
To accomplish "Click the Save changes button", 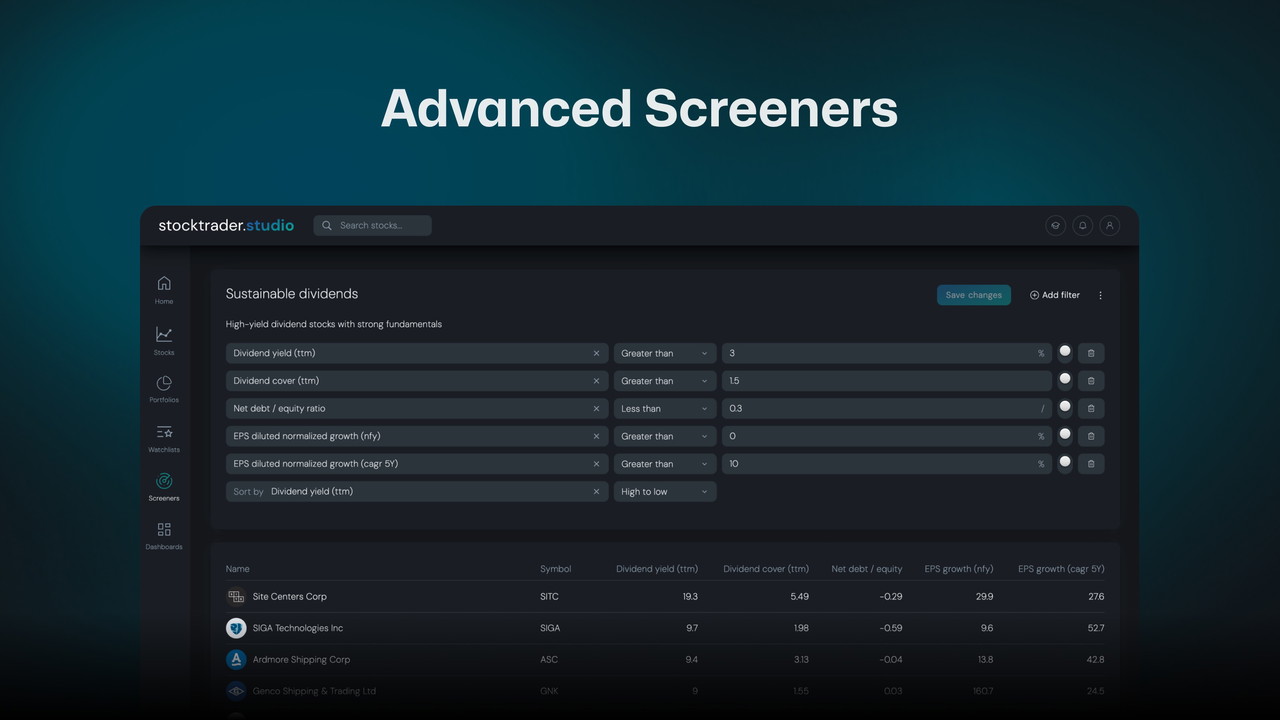I will [x=973, y=295].
